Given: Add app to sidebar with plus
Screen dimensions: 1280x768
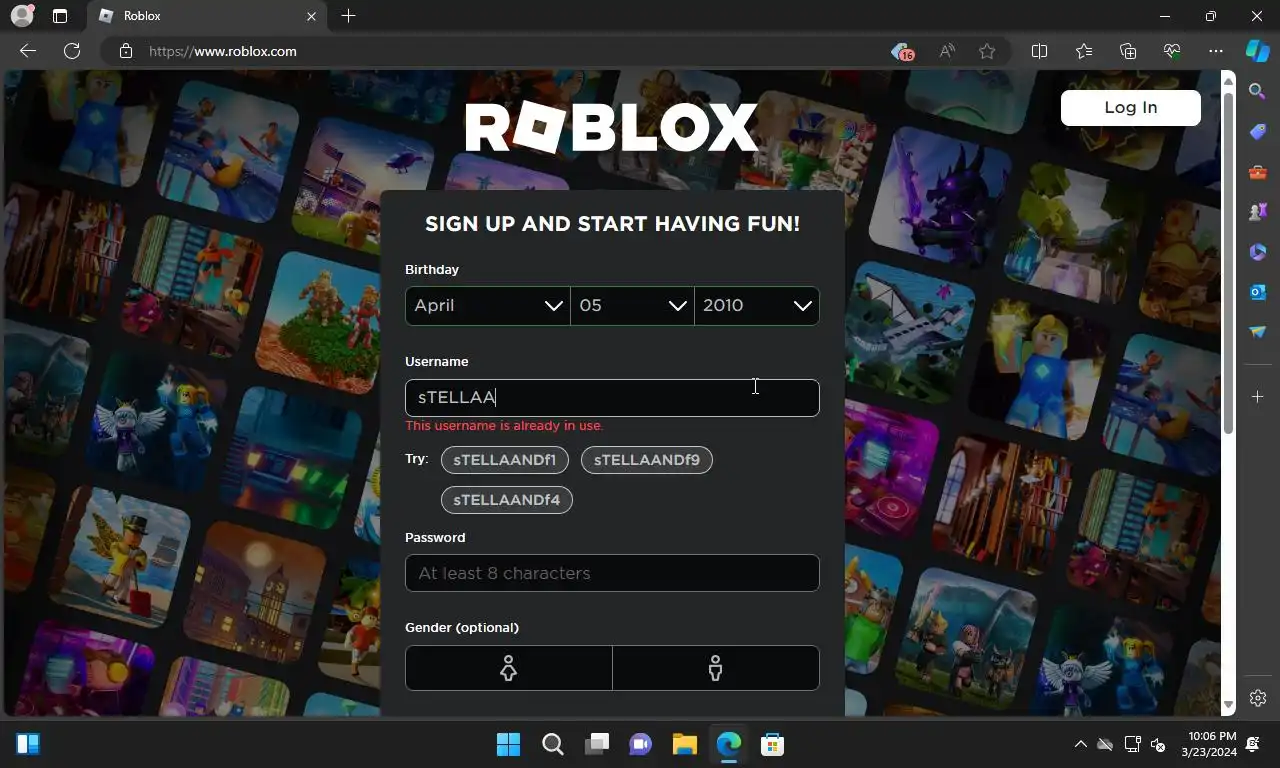Looking at the screenshot, I should click(1258, 397).
